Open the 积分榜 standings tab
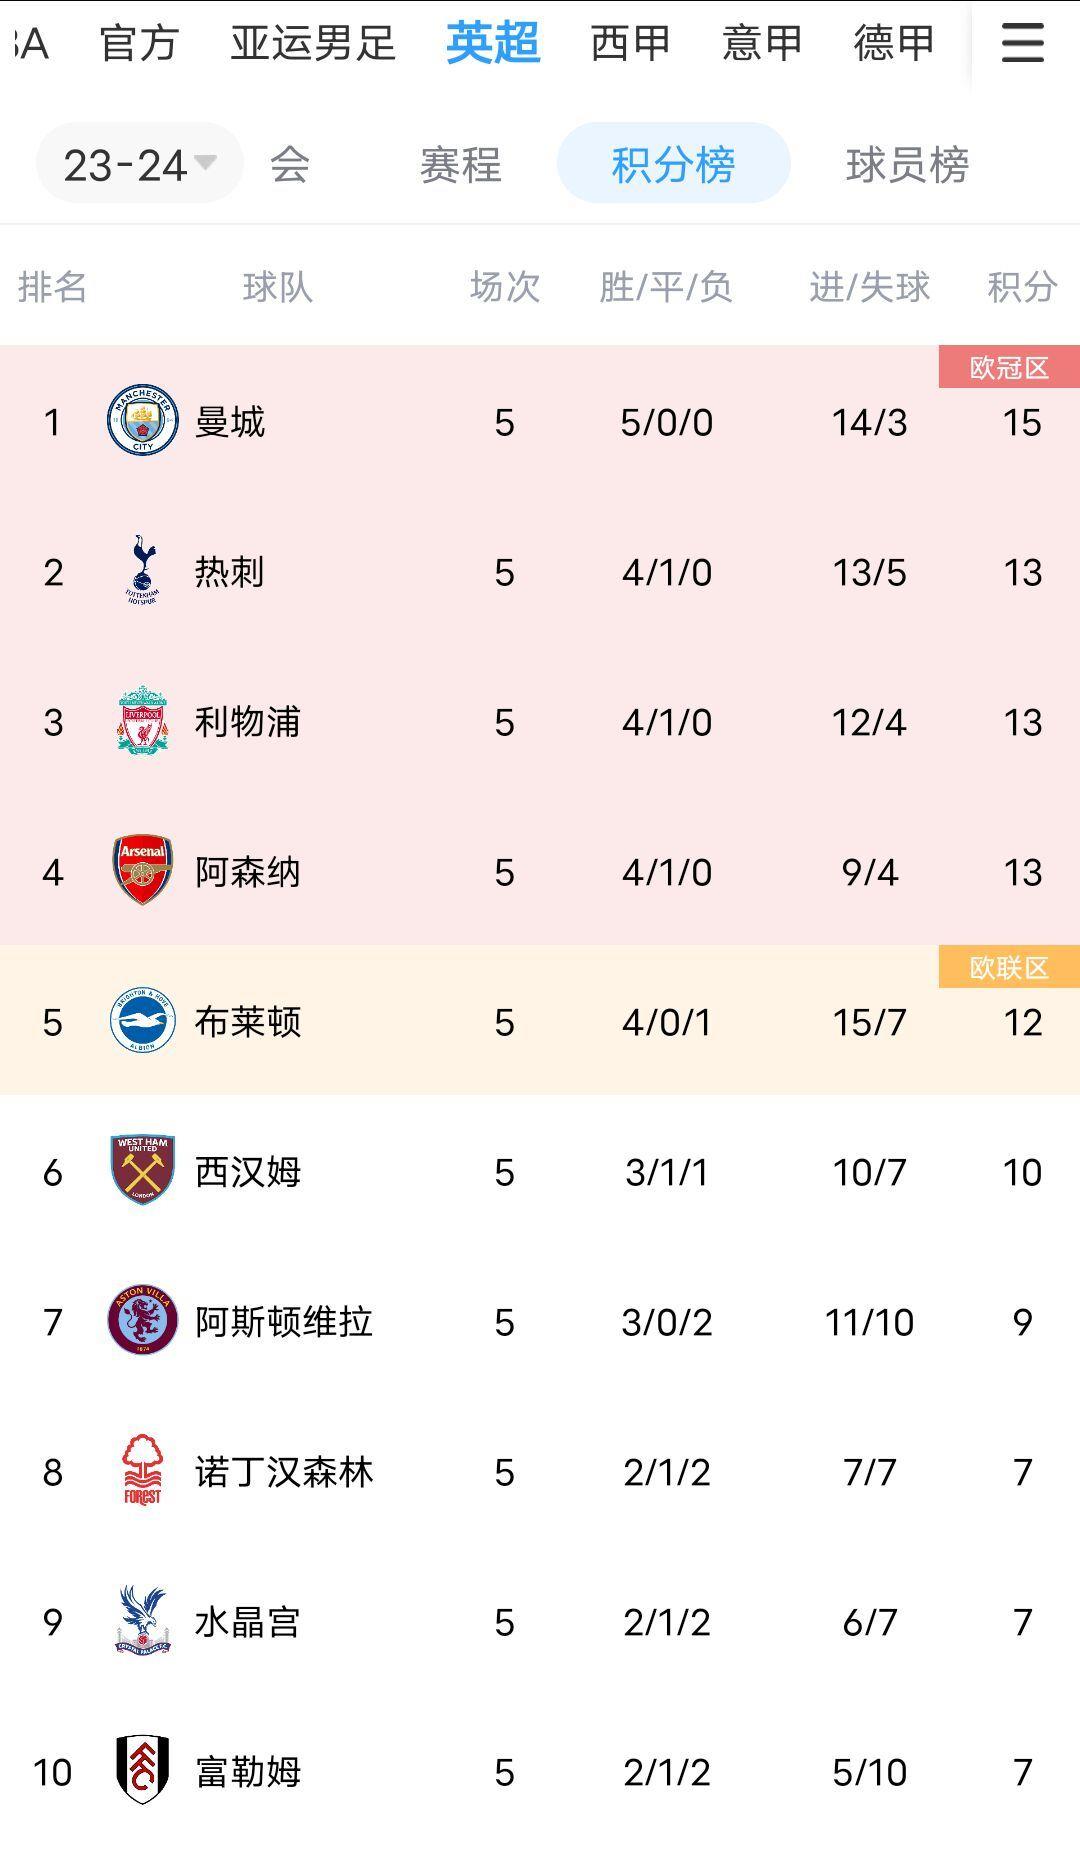 coord(673,164)
